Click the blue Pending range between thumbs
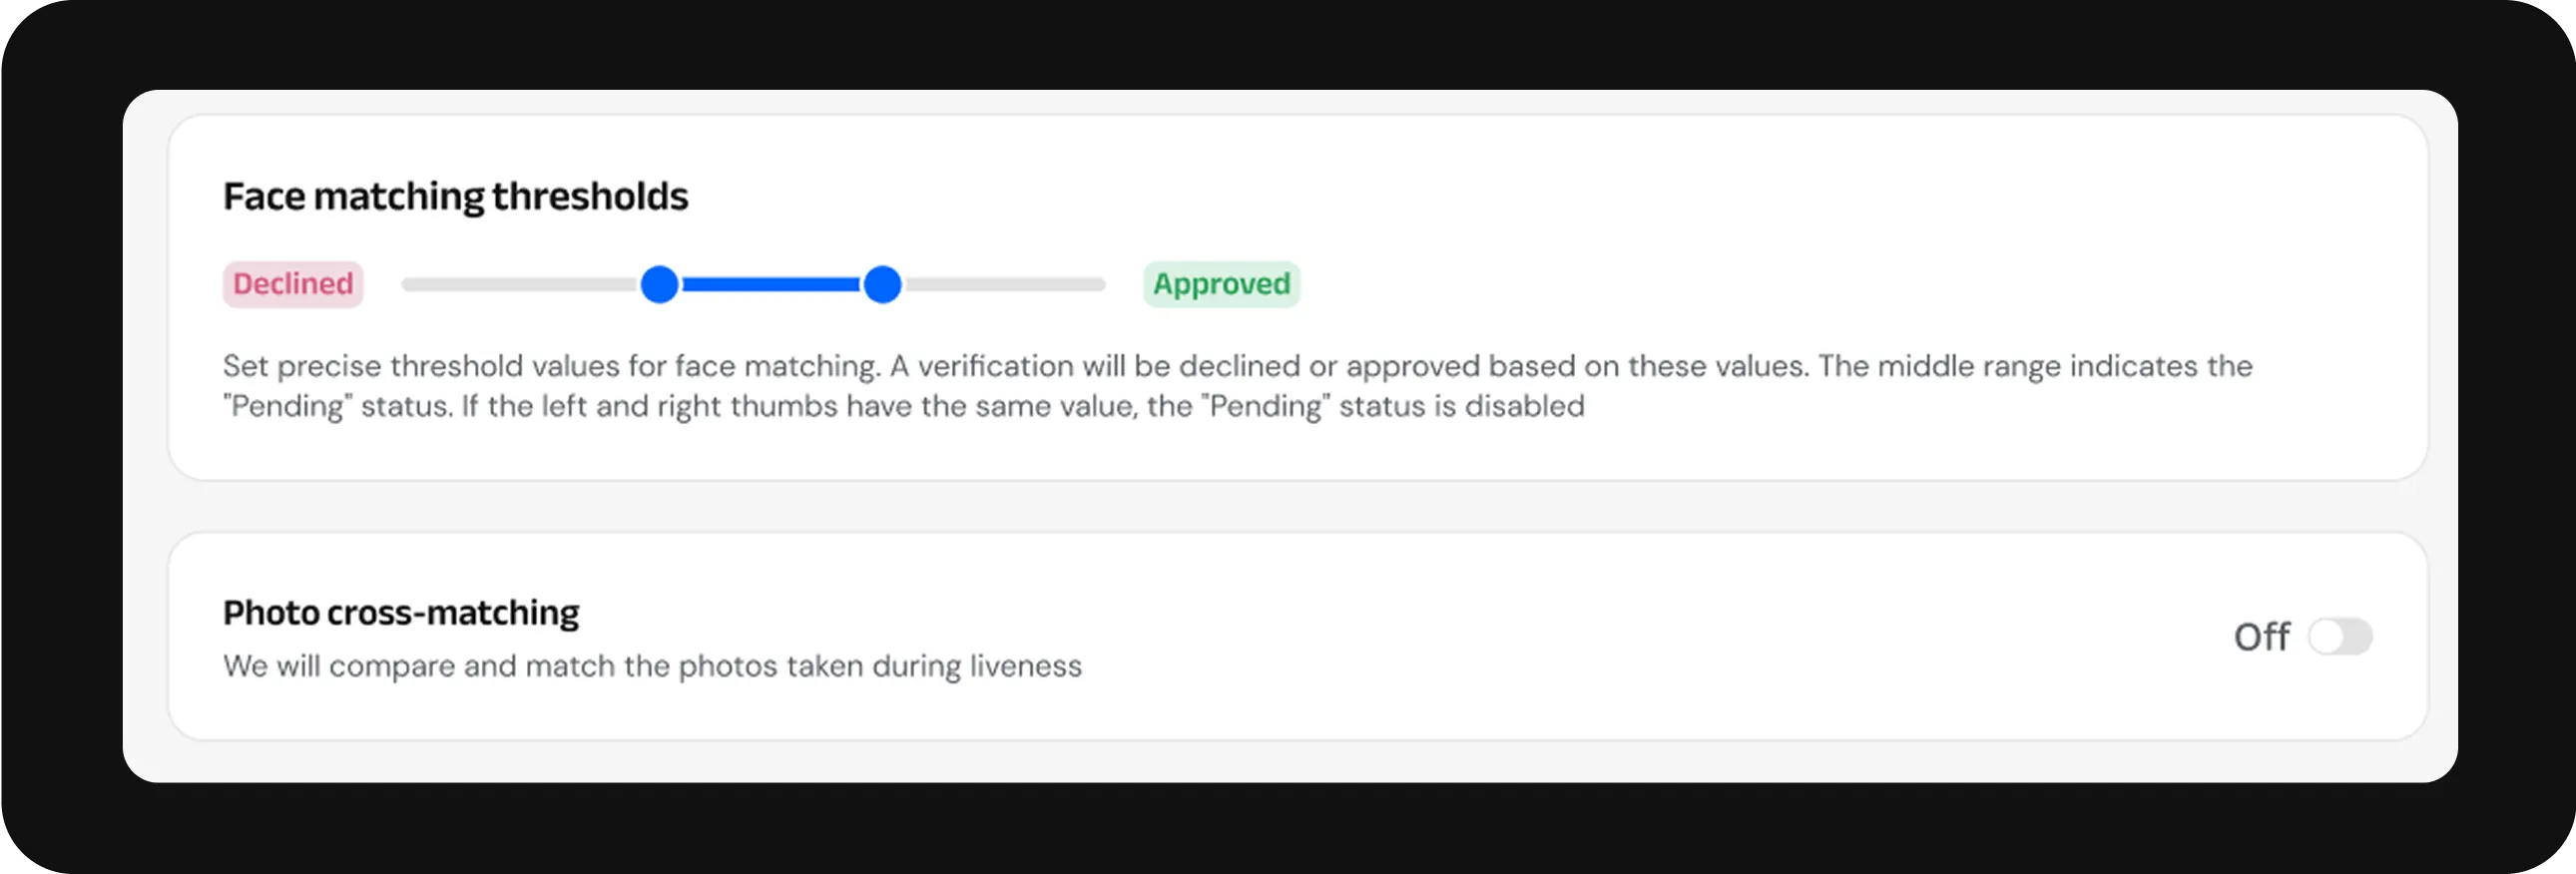This screenshot has width=2576, height=874. click(771, 285)
